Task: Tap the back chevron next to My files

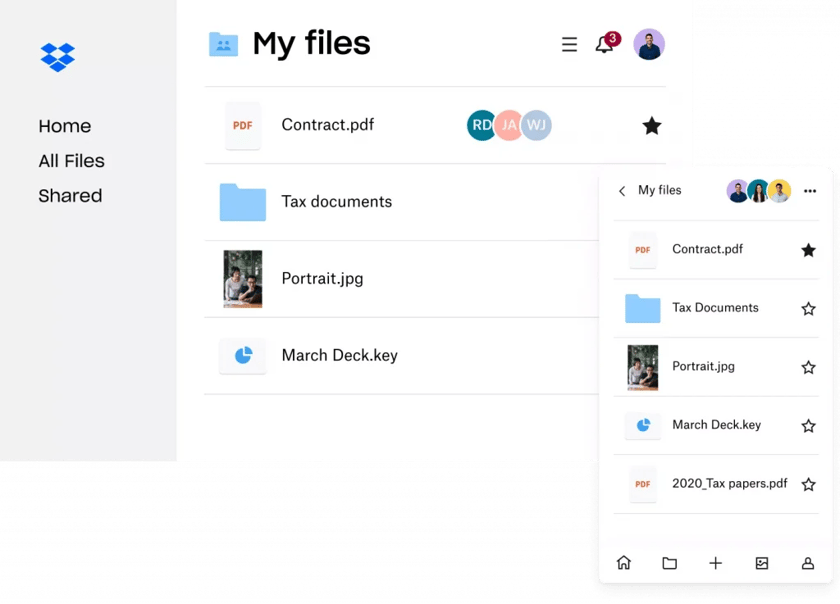Action: (621, 190)
